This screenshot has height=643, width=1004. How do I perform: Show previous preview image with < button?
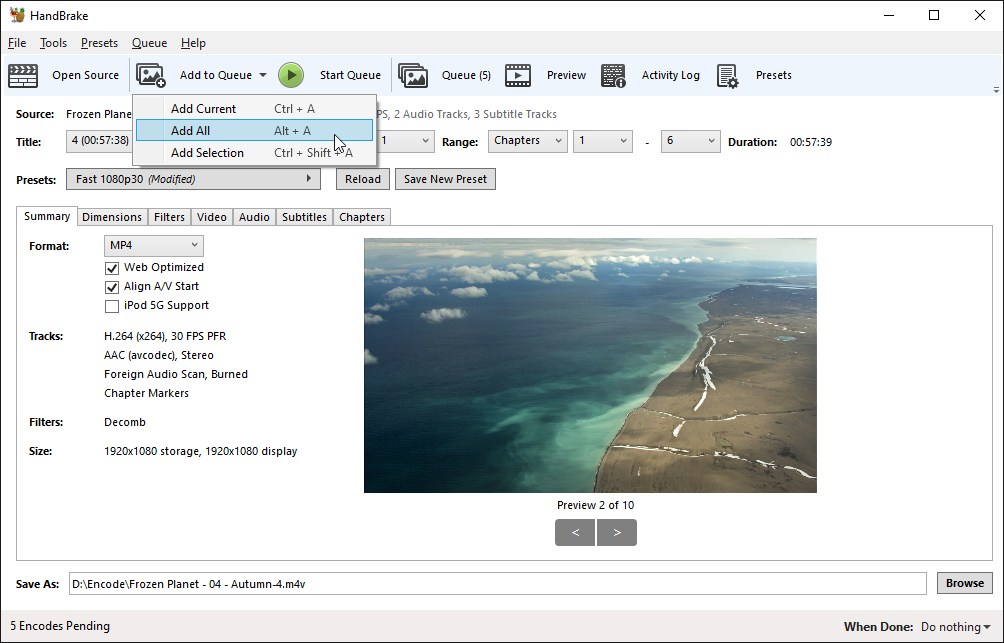click(575, 533)
